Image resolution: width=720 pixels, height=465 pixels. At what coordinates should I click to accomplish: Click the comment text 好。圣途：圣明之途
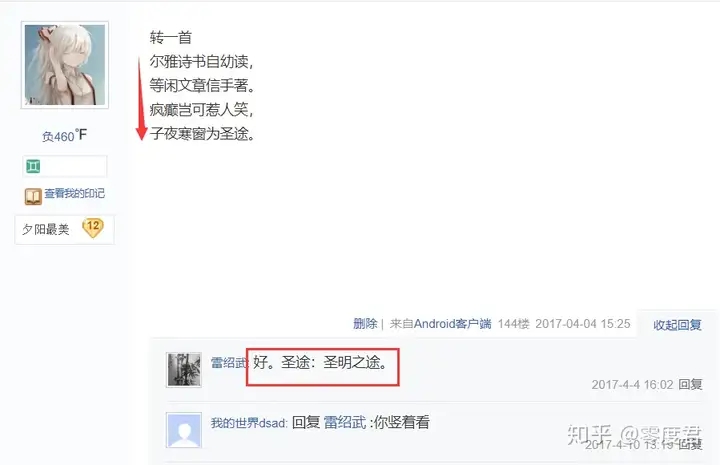[x=321, y=363]
